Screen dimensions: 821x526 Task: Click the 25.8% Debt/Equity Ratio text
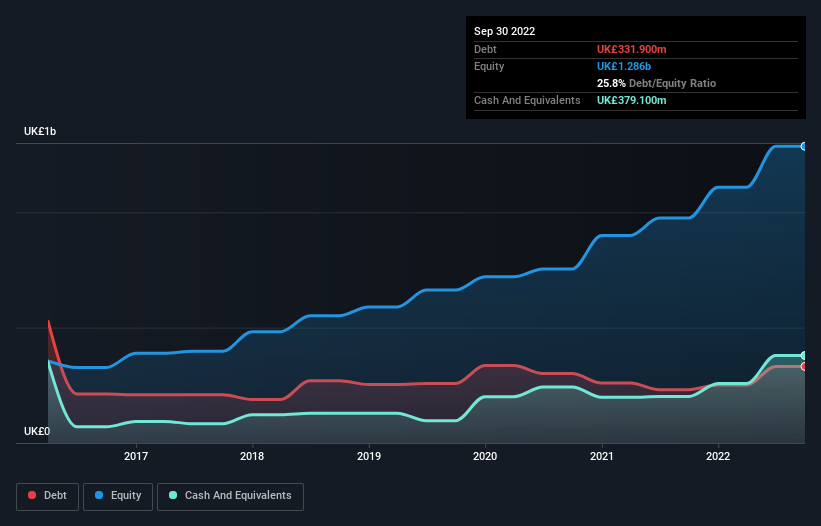click(x=656, y=83)
